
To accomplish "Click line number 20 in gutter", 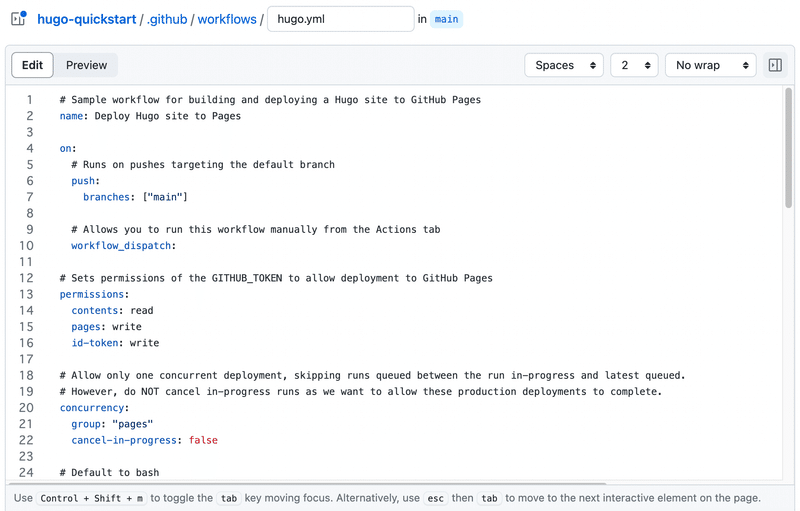I will 26,408.
